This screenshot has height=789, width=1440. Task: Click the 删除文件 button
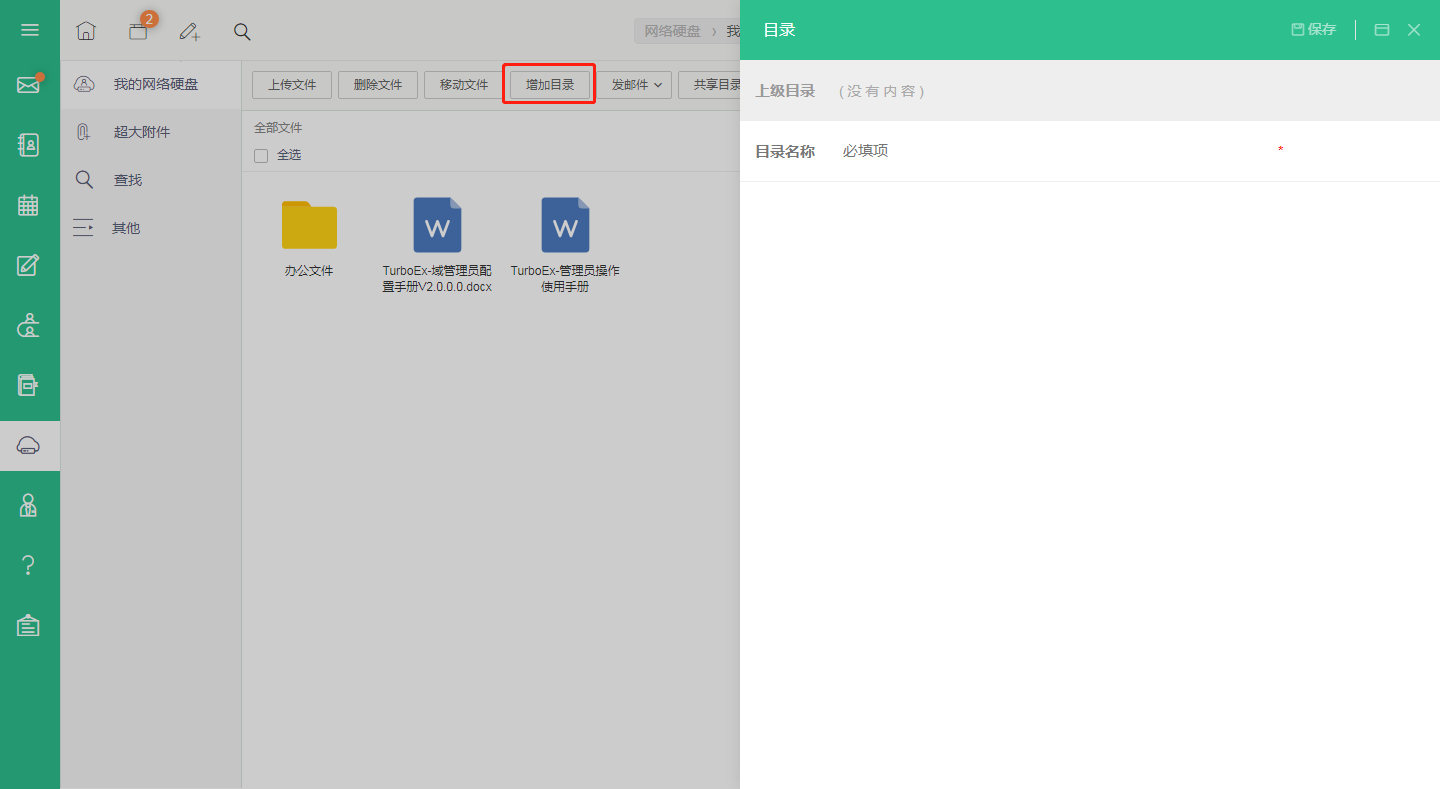coord(378,85)
